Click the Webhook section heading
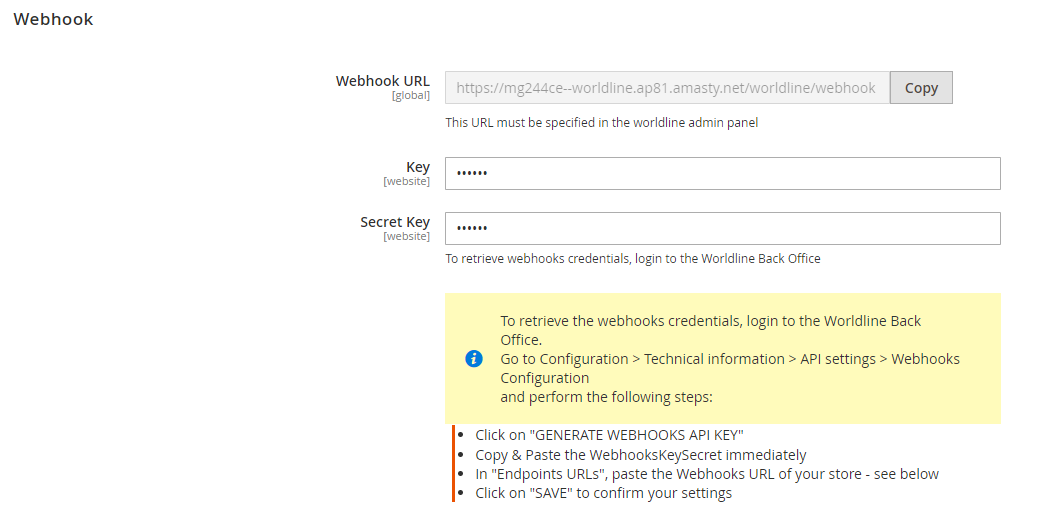 [x=54, y=19]
